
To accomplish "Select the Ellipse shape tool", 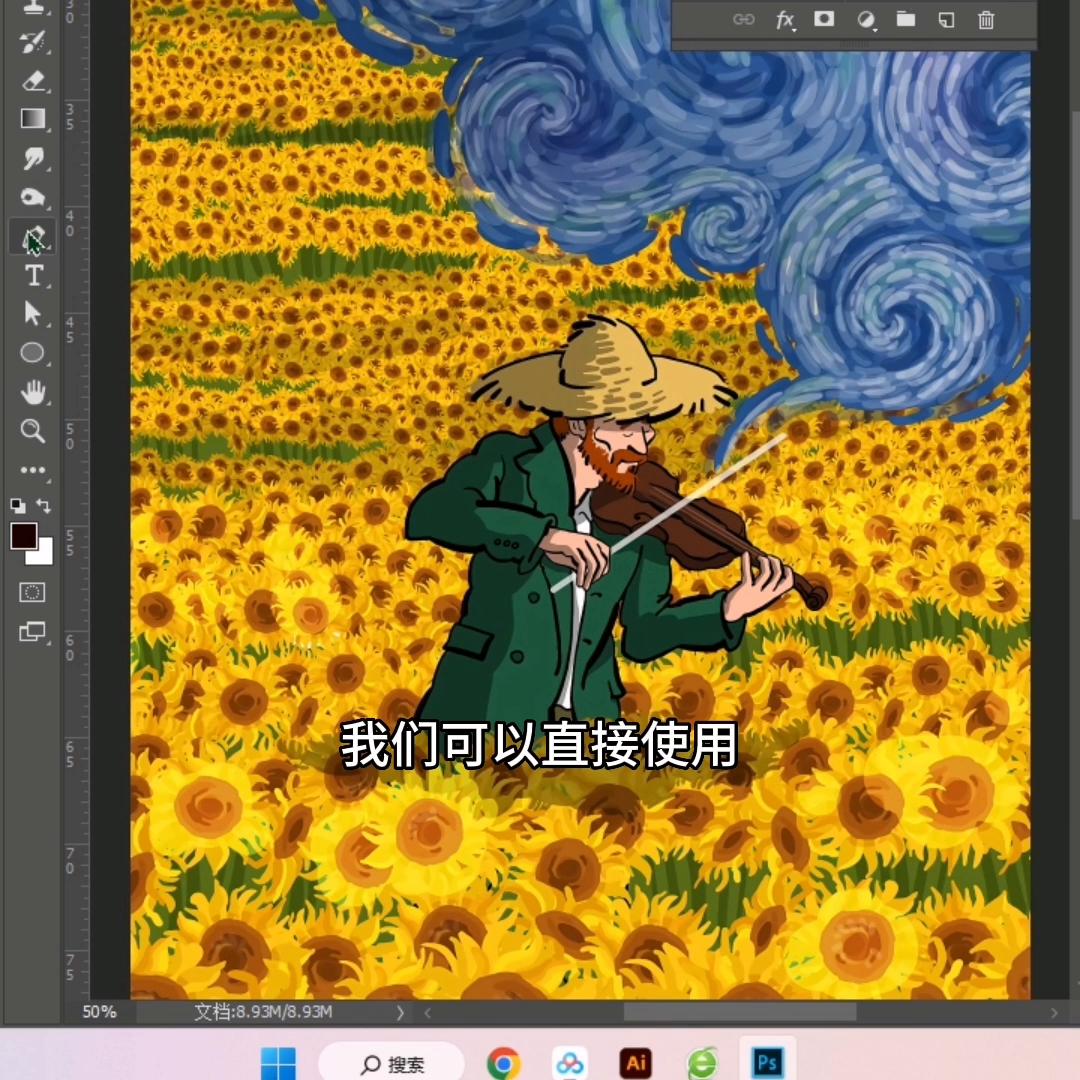I will point(33,353).
